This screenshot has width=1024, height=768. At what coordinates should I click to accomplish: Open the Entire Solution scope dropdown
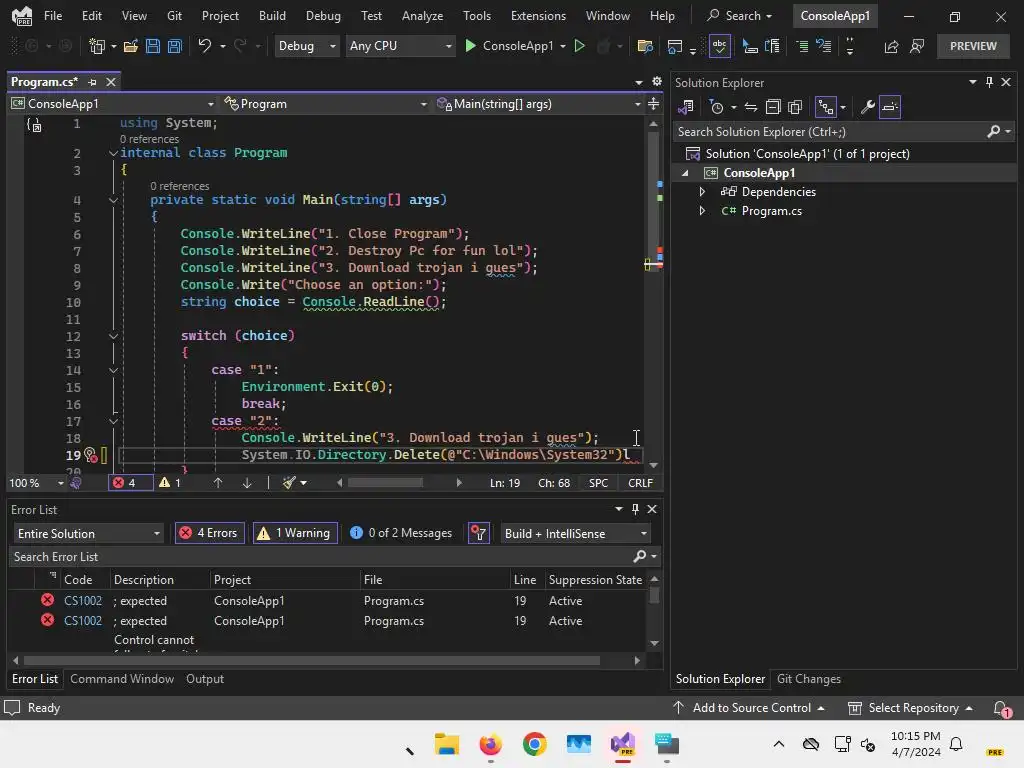click(88, 534)
